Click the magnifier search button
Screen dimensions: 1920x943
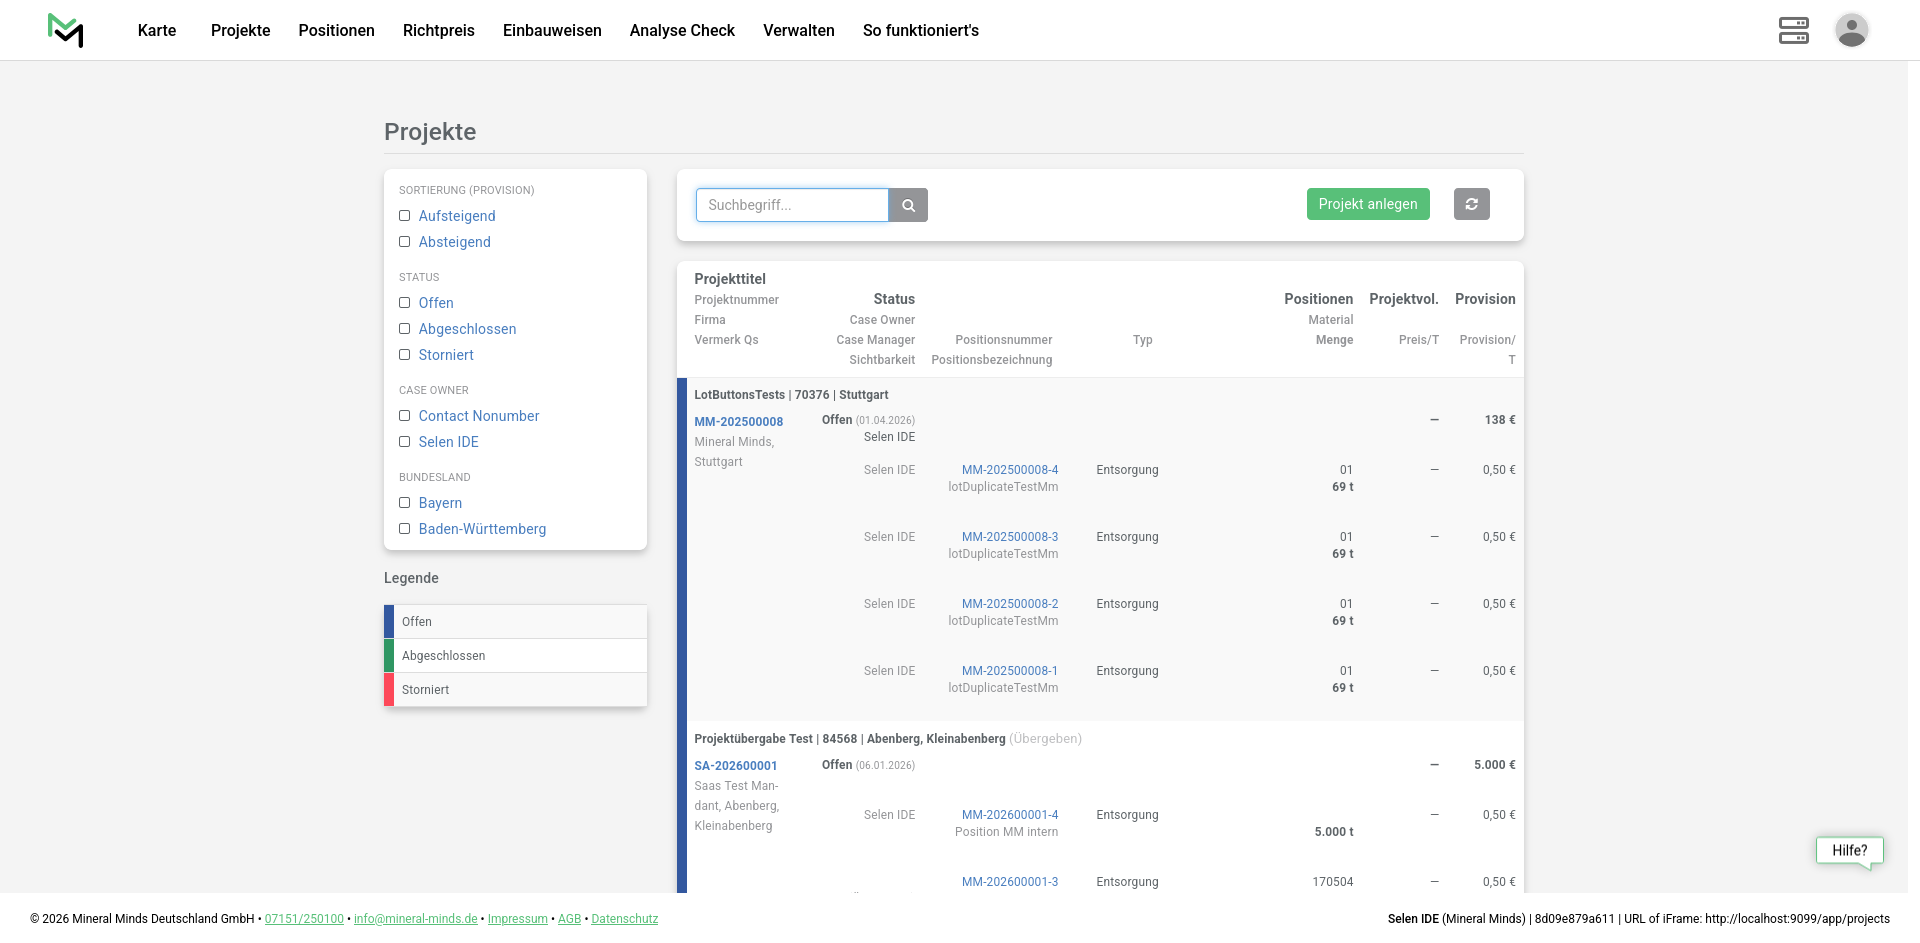[908, 205]
